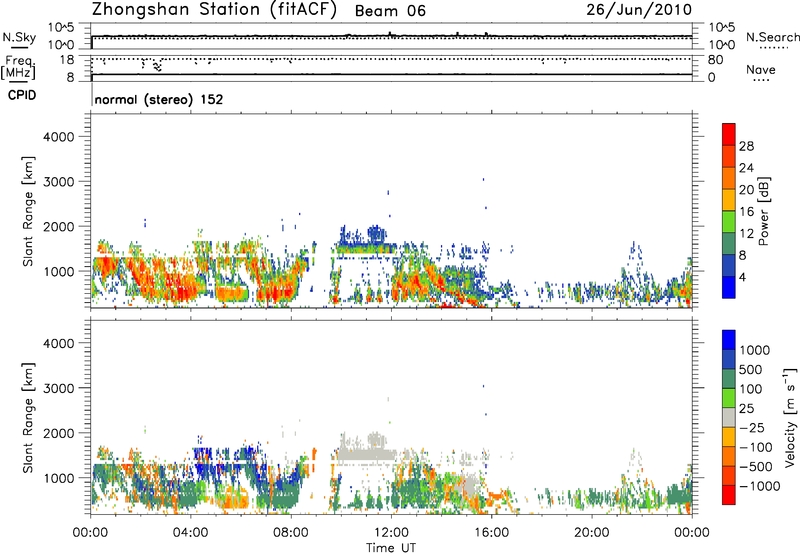800x554 pixels.
Task: Click the blue top segment of Velocity colorbar
Action: (x=729, y=340)
